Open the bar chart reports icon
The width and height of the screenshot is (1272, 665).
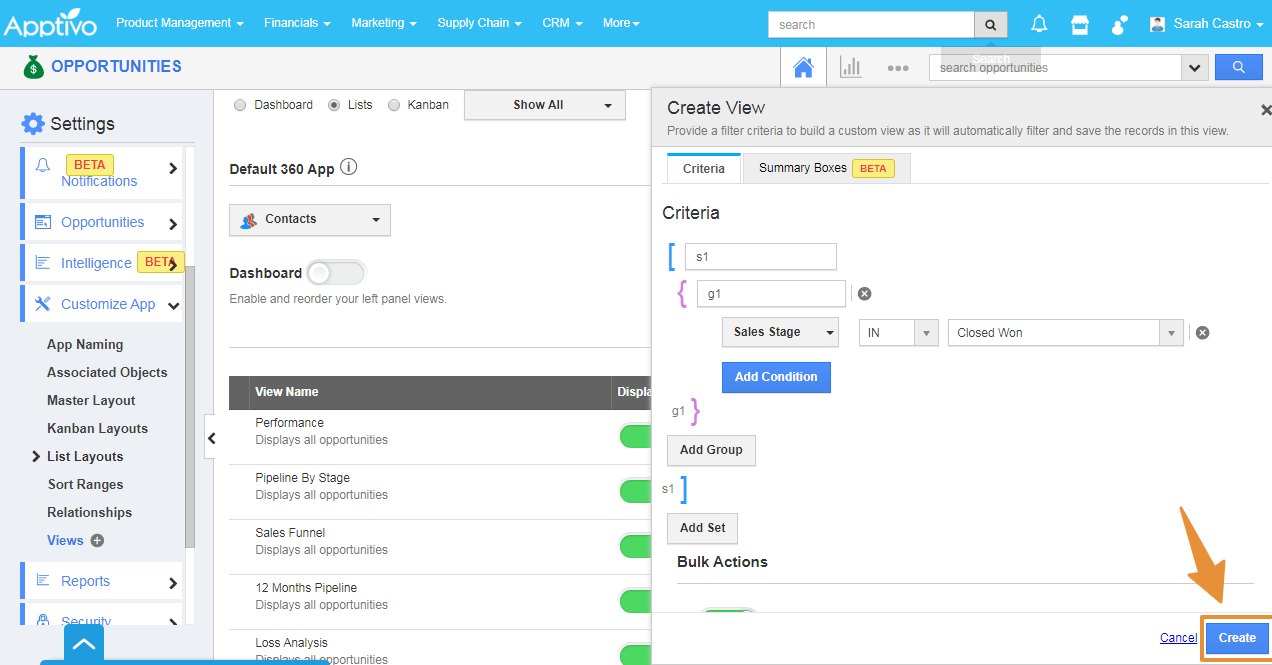pyautogui.click(x=851, y=67)
